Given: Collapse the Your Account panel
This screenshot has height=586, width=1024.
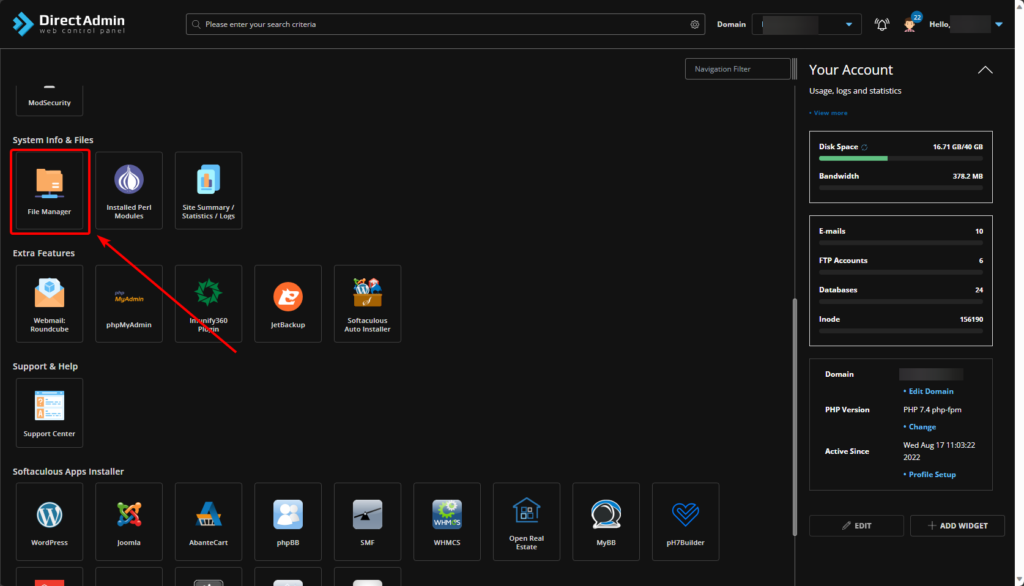Looking at the screenshot, I should pyautogui.click(x=985, y=70).
